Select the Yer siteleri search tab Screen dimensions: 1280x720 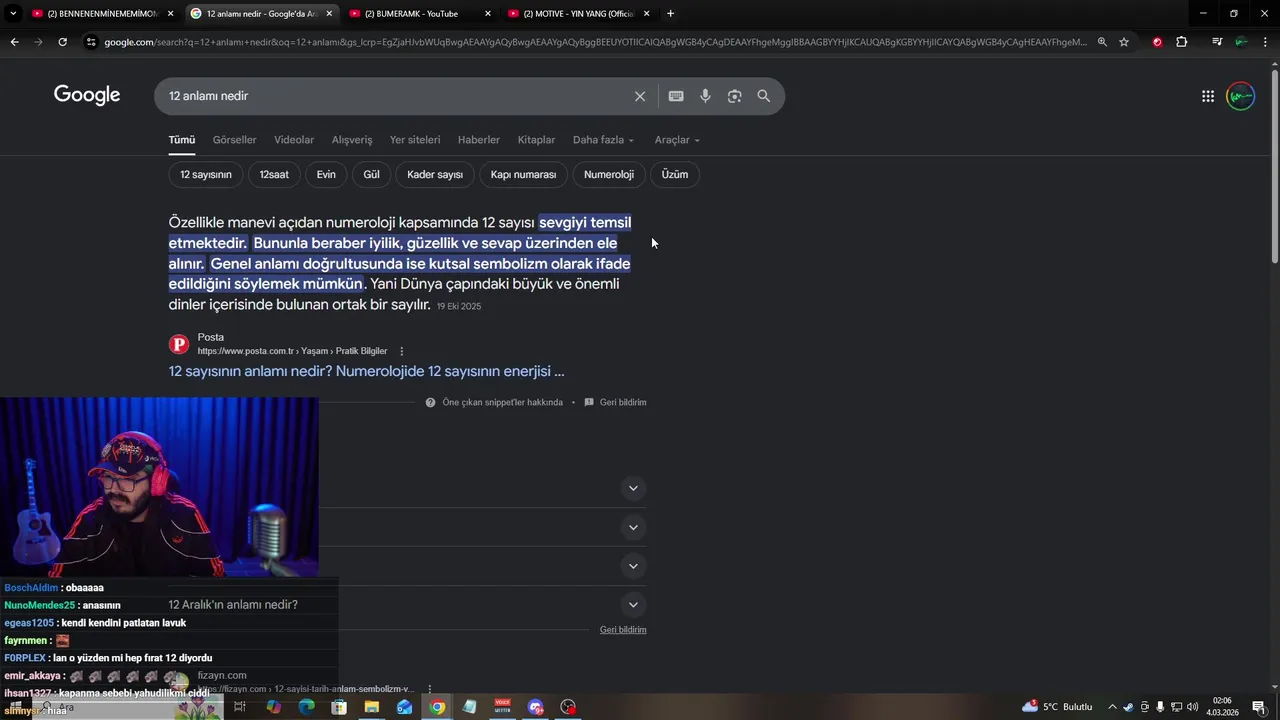pos(415,140)
